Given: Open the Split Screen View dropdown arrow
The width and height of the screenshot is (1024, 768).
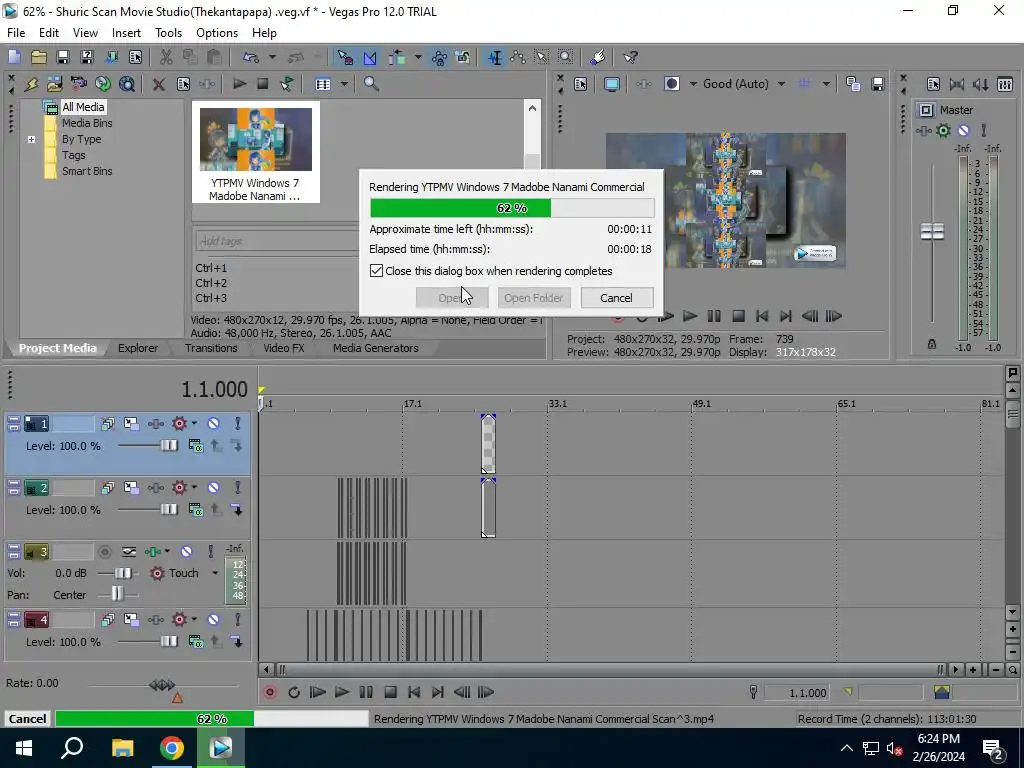Looking at the screenshot, I should click(x=693, y=84).
